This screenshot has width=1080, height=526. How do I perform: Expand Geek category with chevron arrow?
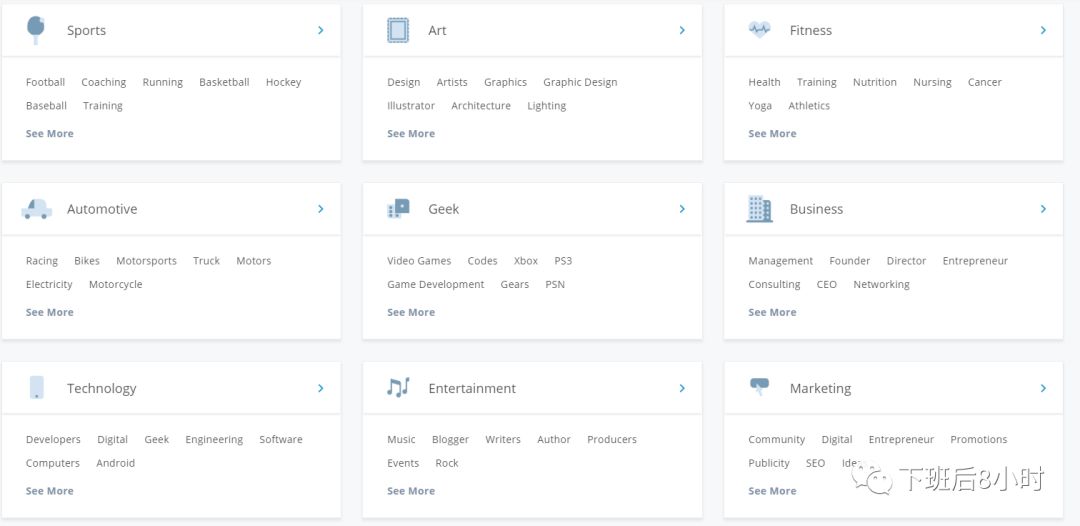[x=682, y=209]
